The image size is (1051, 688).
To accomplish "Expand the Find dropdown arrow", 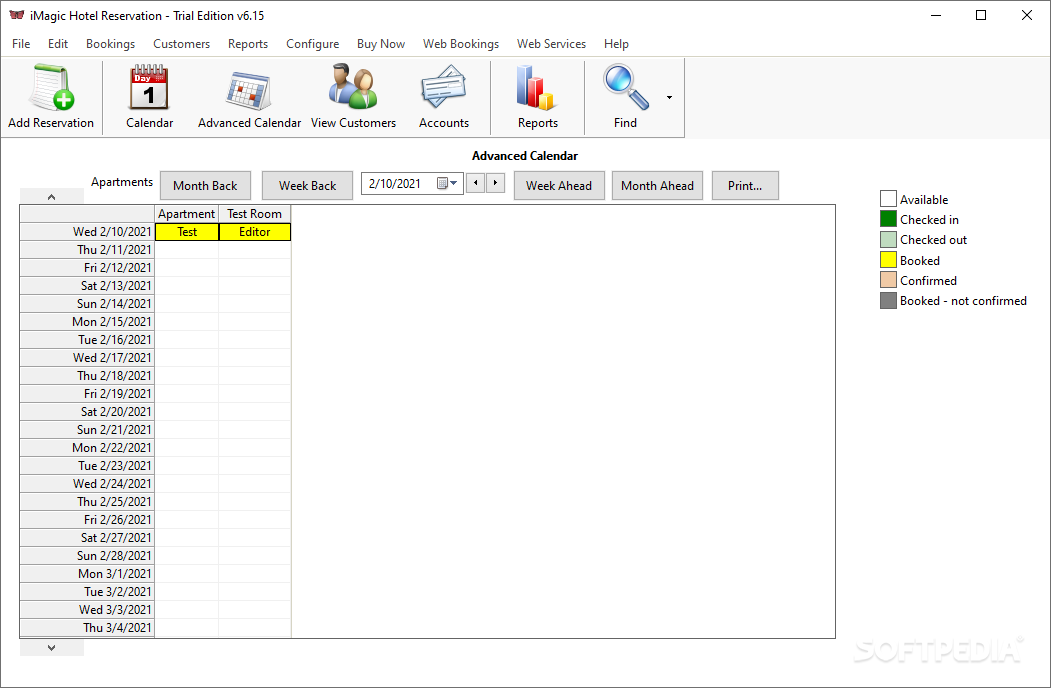I will [669, 98].
